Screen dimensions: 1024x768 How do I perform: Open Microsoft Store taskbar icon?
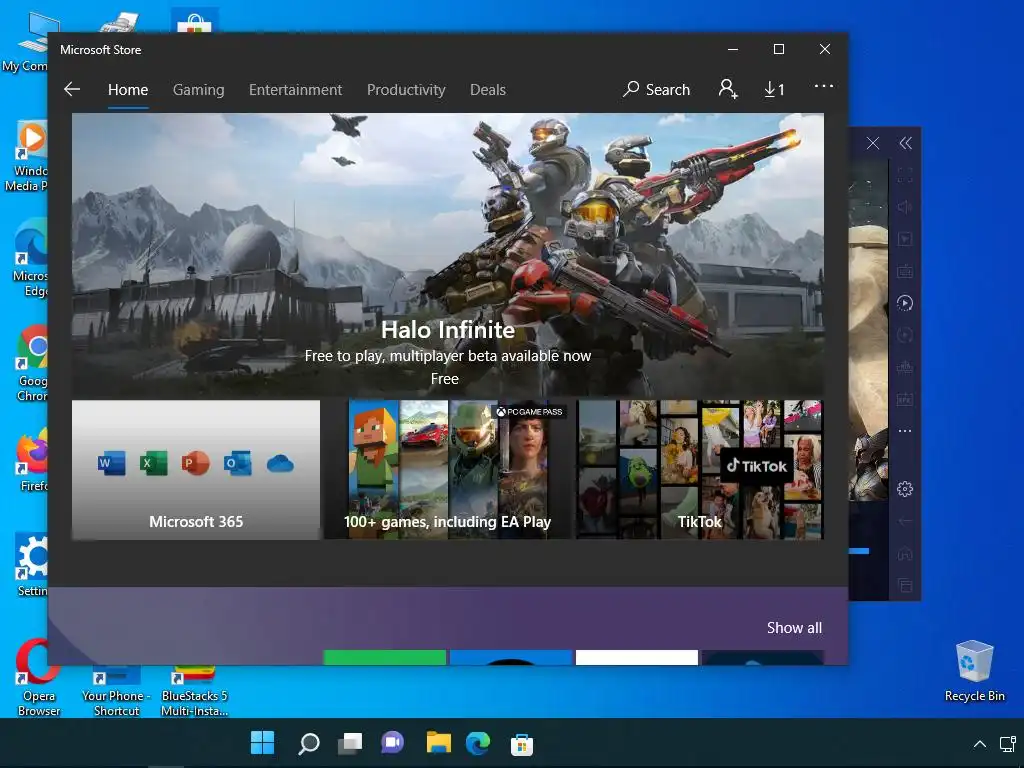click(522, 744)
